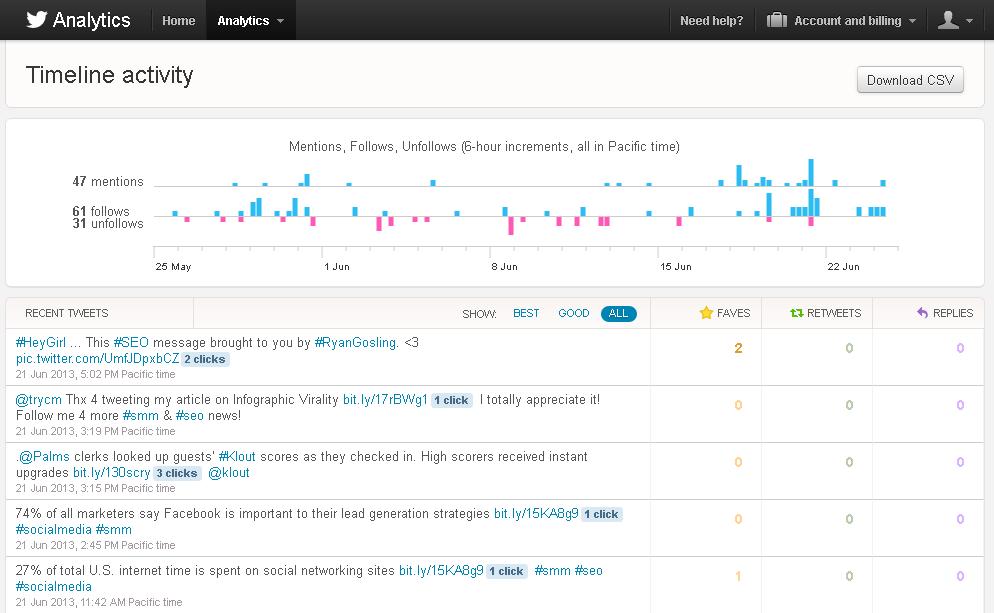Go to the Home menu item
The height and width of the screenshot is (613, 994).
coord(178,20)
